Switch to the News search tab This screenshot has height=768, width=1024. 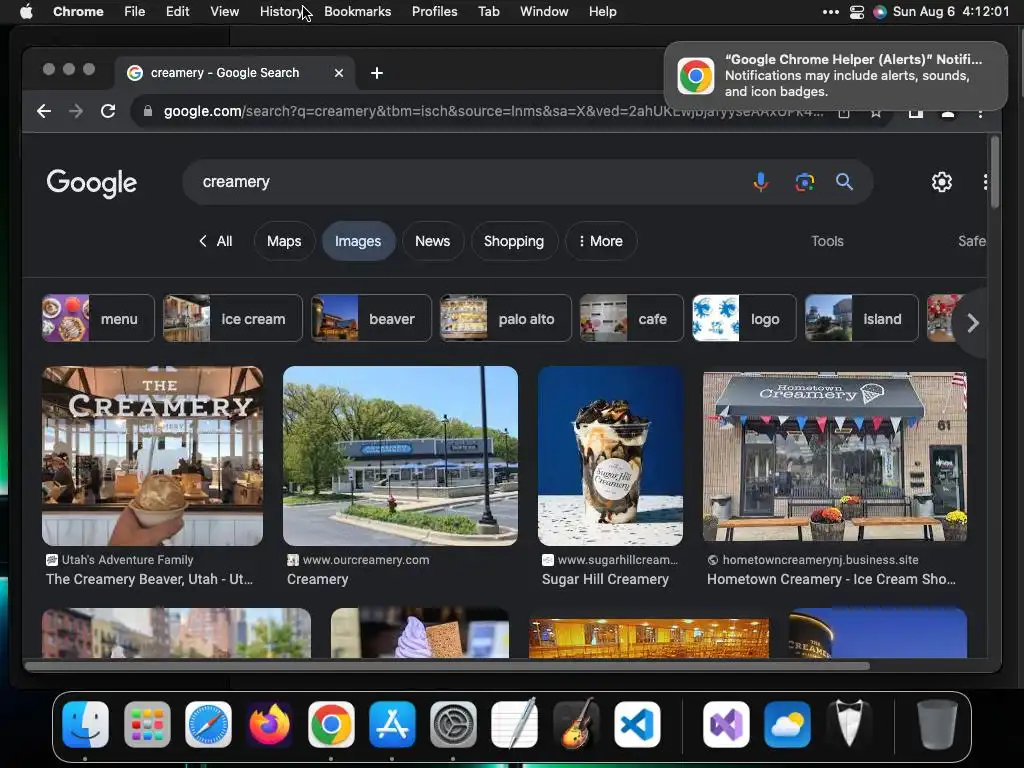point(432,241)
